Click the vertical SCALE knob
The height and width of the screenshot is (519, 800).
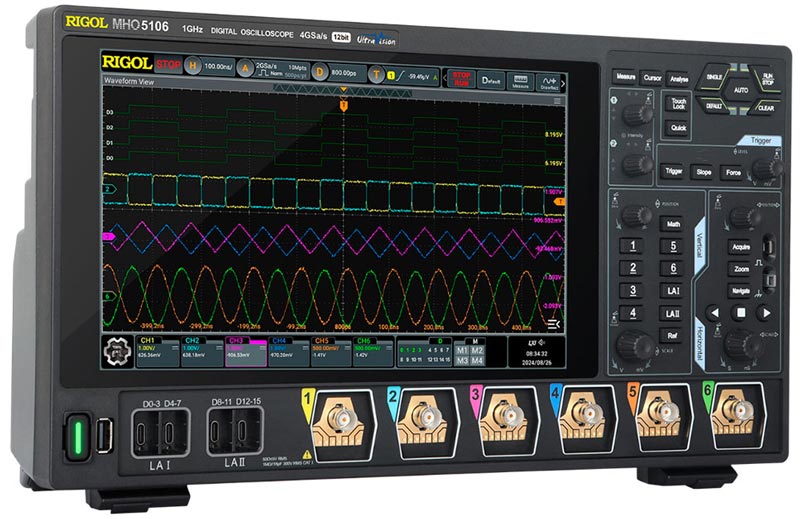pyautogui.click(x=634, y=345)
